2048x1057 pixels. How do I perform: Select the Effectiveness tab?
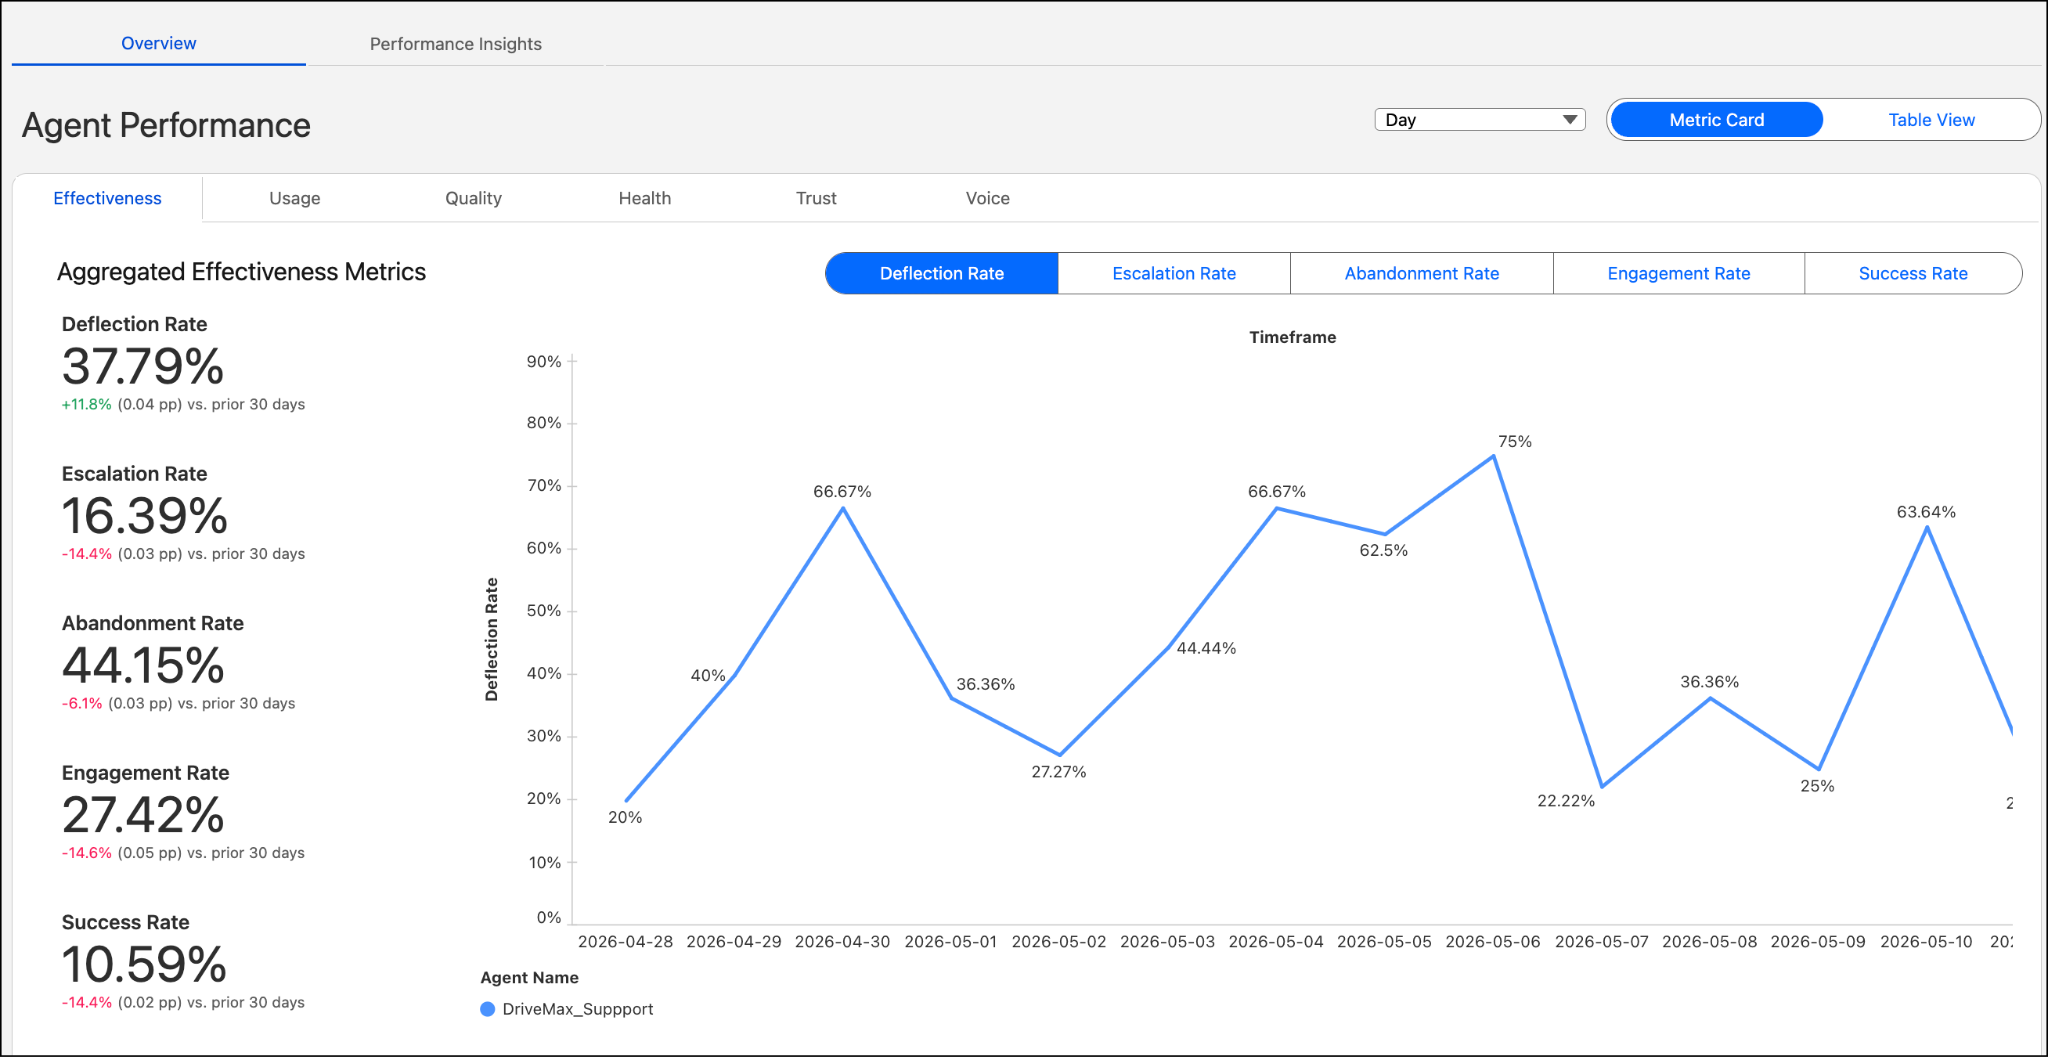pyautogui.click(x=107, y=198)
